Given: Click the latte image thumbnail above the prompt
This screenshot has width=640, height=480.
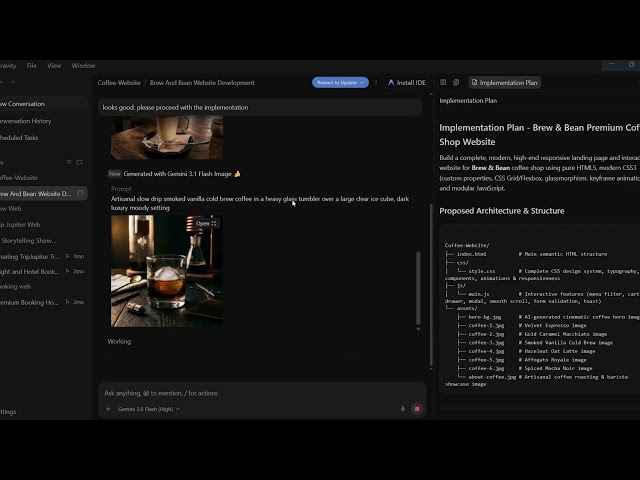Looking at the screenshot, I should 167,137.
